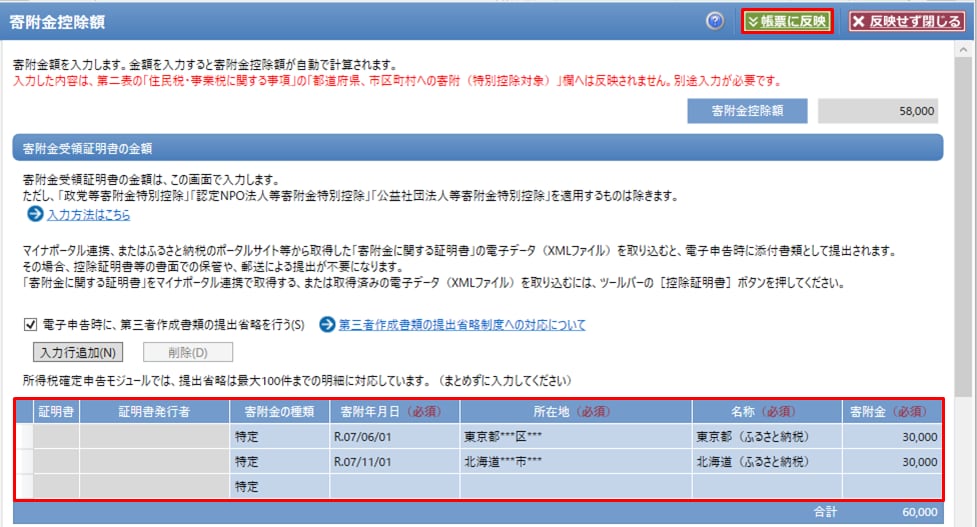Click arrow icon beside 提出省略制度 link

[326, 325]
